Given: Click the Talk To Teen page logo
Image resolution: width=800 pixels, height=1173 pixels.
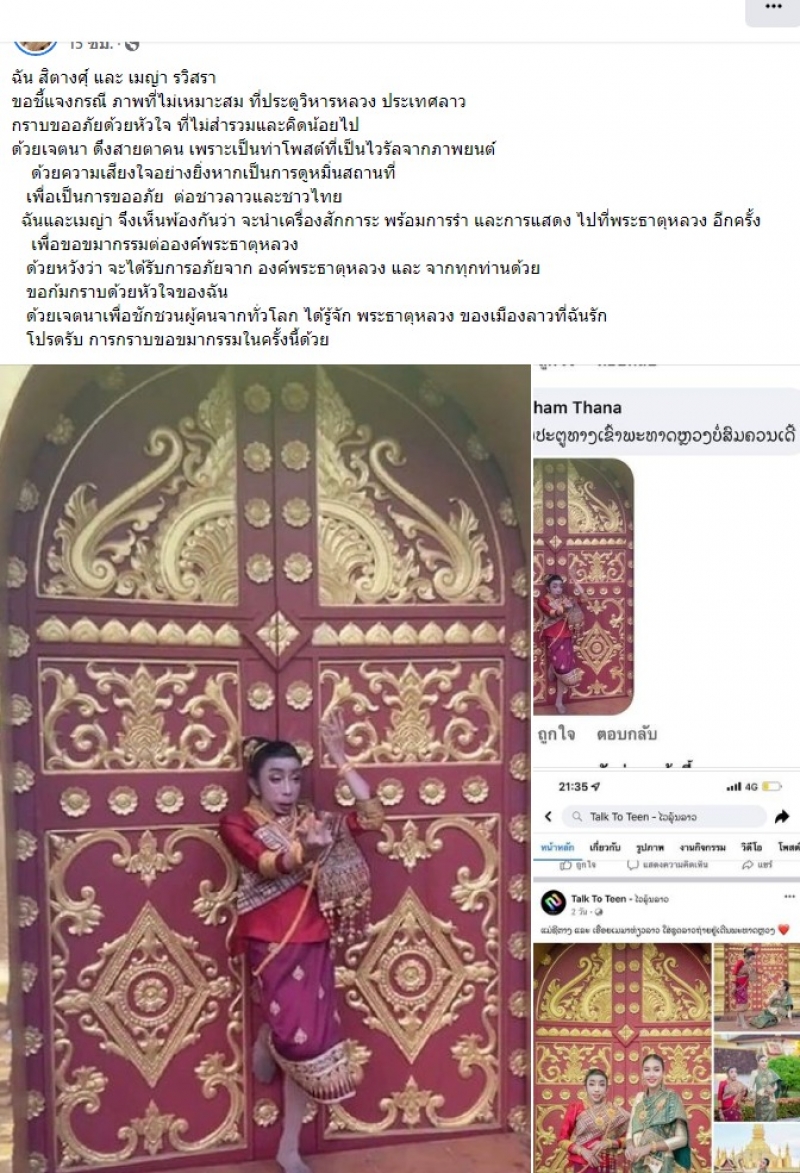Looking at the screenshot, I should click(553, 902).
